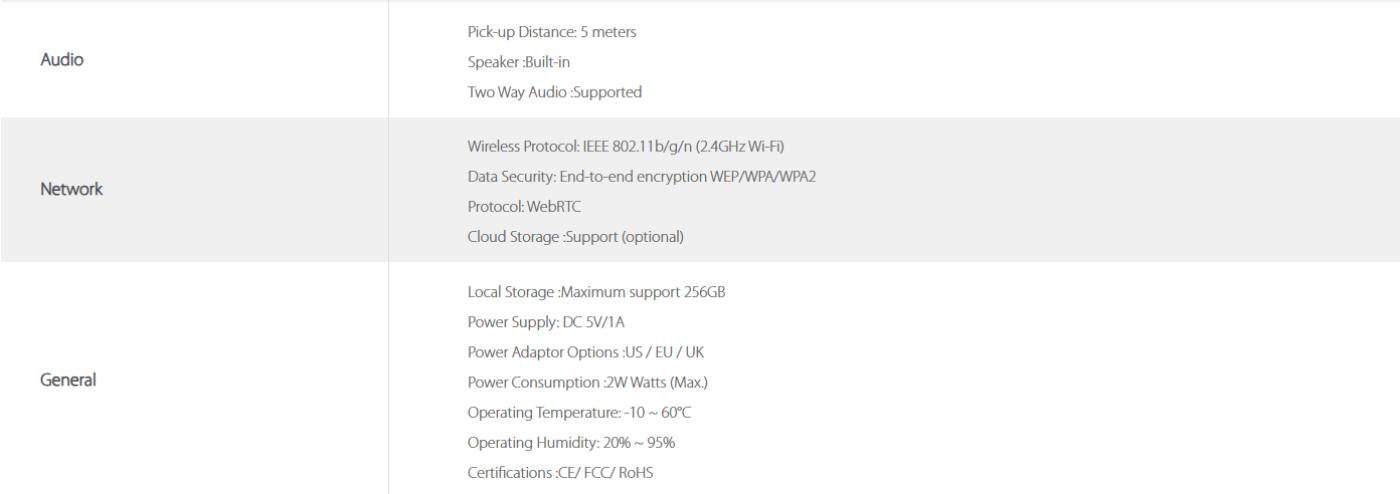Select the Pick-up Distance: 5 meters text
Image resolution: width=1400 pixels, height=494 pixels.
click(x=552, y=32)
